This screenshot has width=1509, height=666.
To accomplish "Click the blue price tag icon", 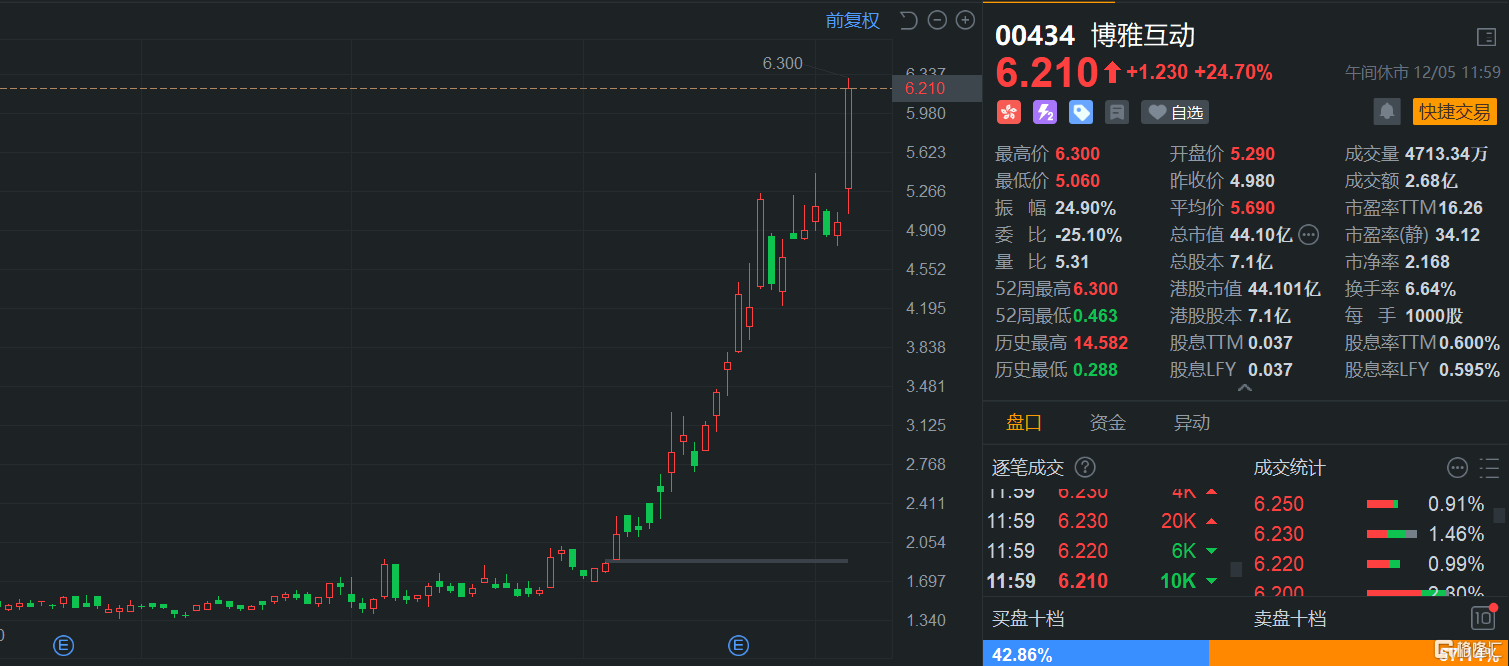I will coord(1081,112).
